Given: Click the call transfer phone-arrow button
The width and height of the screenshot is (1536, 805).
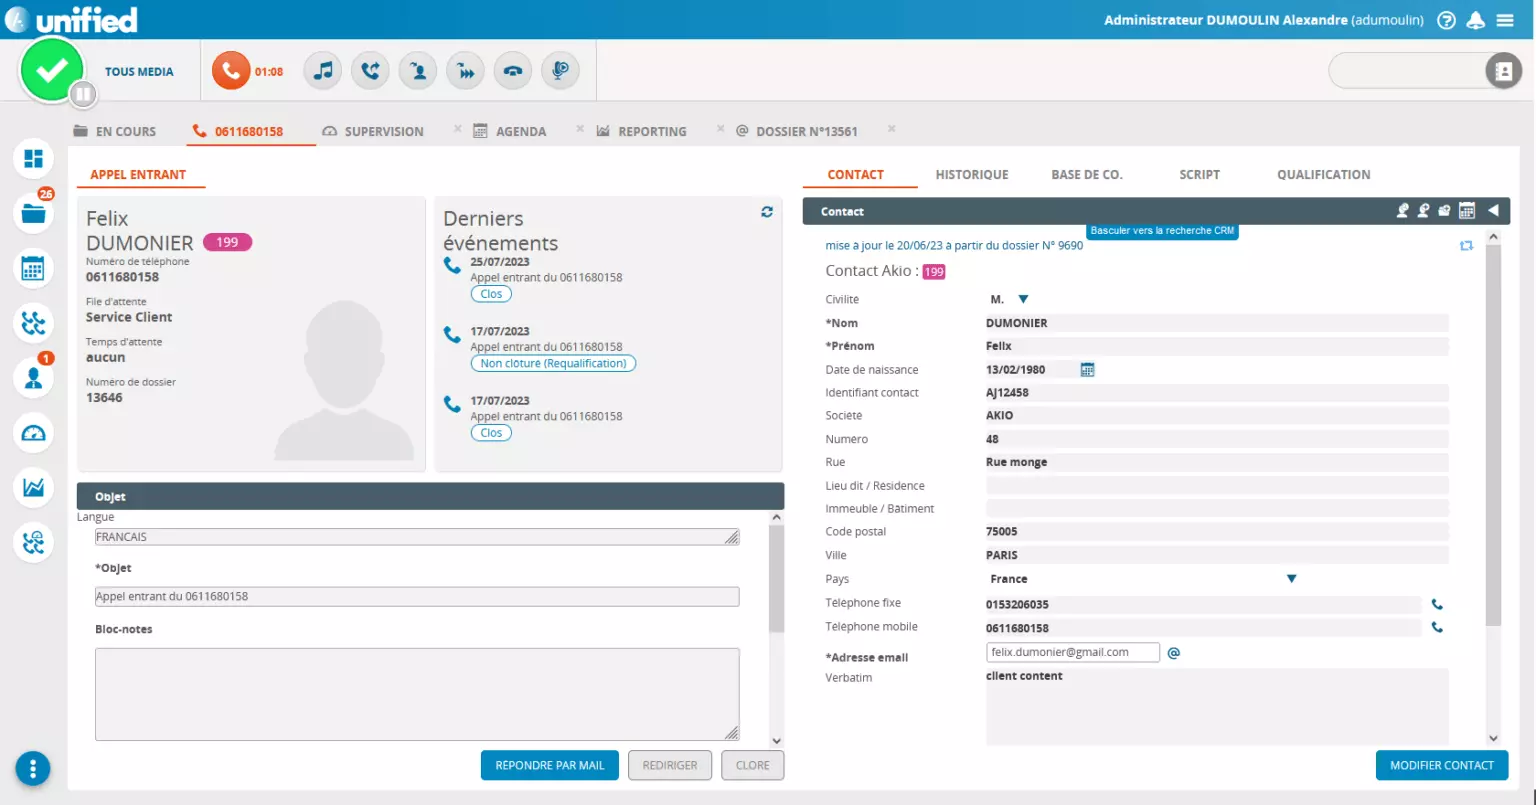Looking at the screenshot, I should [370, 71].
